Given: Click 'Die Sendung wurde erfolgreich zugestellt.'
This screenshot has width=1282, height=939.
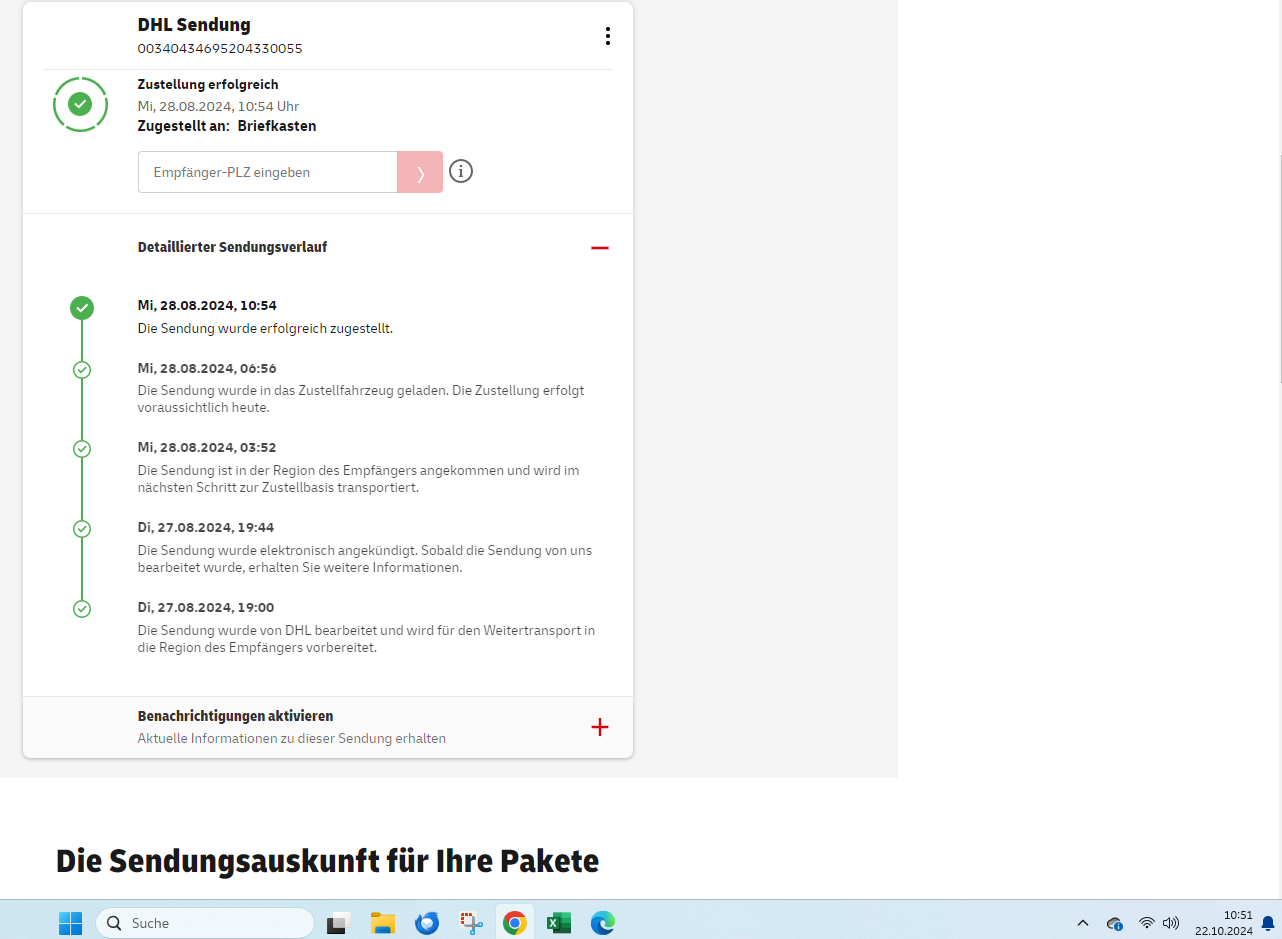Looking at the screenshot, I should click(x=265, y=328).
